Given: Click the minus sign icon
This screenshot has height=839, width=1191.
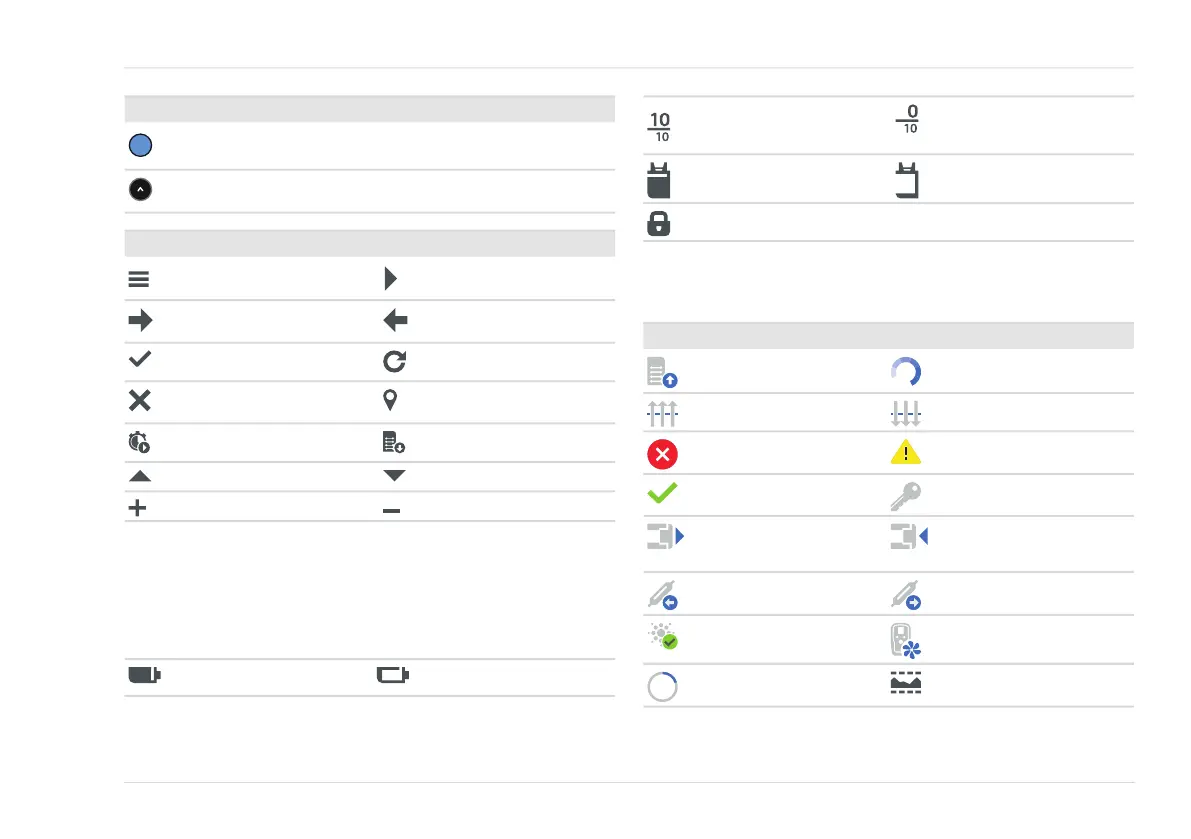Looking at the screenshot, I should tap(391, 511).
